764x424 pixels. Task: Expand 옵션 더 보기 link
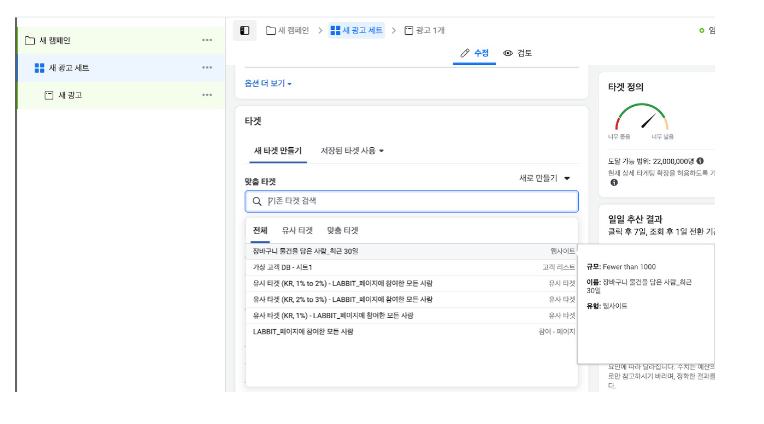[268, 83]
